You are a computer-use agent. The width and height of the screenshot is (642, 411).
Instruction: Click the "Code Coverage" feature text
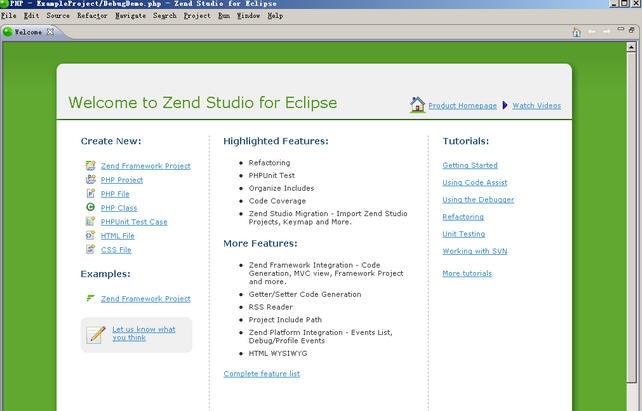pos(277,201)
